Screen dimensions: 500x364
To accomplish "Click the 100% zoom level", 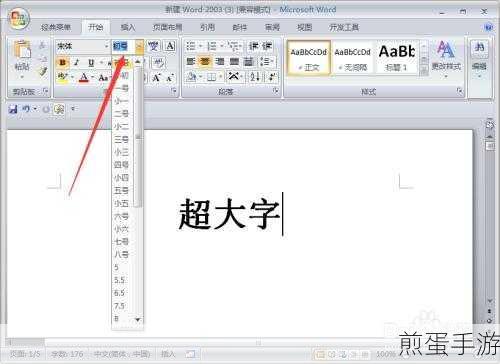I will [385, 354].
